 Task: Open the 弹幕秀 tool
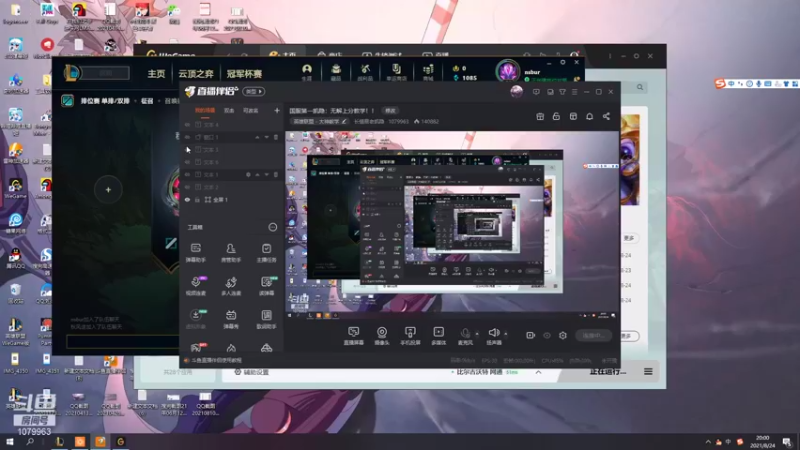pos(231,319)
